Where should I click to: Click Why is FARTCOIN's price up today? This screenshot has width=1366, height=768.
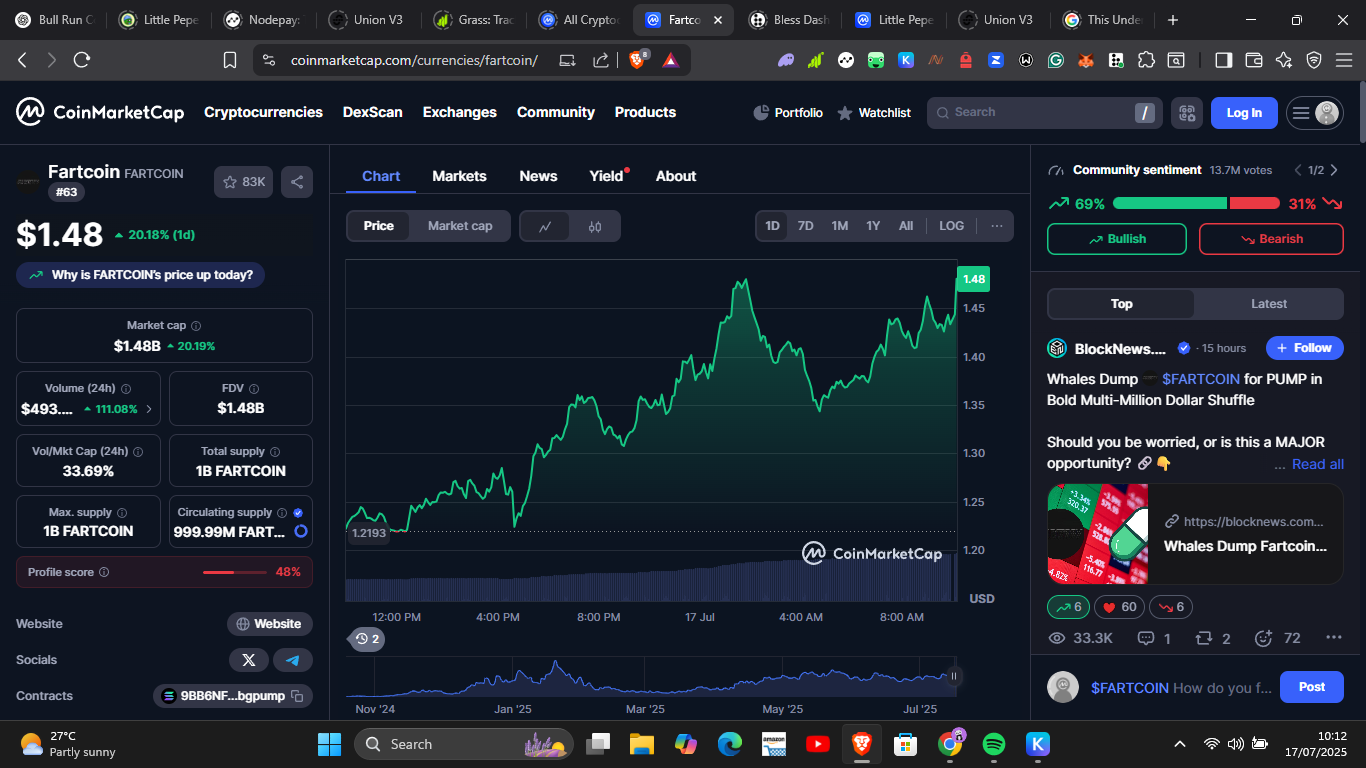pos(140,275)
